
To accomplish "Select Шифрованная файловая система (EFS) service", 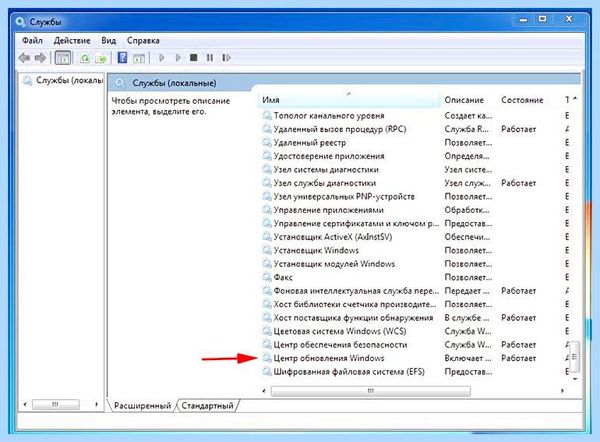I will tap(349, 371).
